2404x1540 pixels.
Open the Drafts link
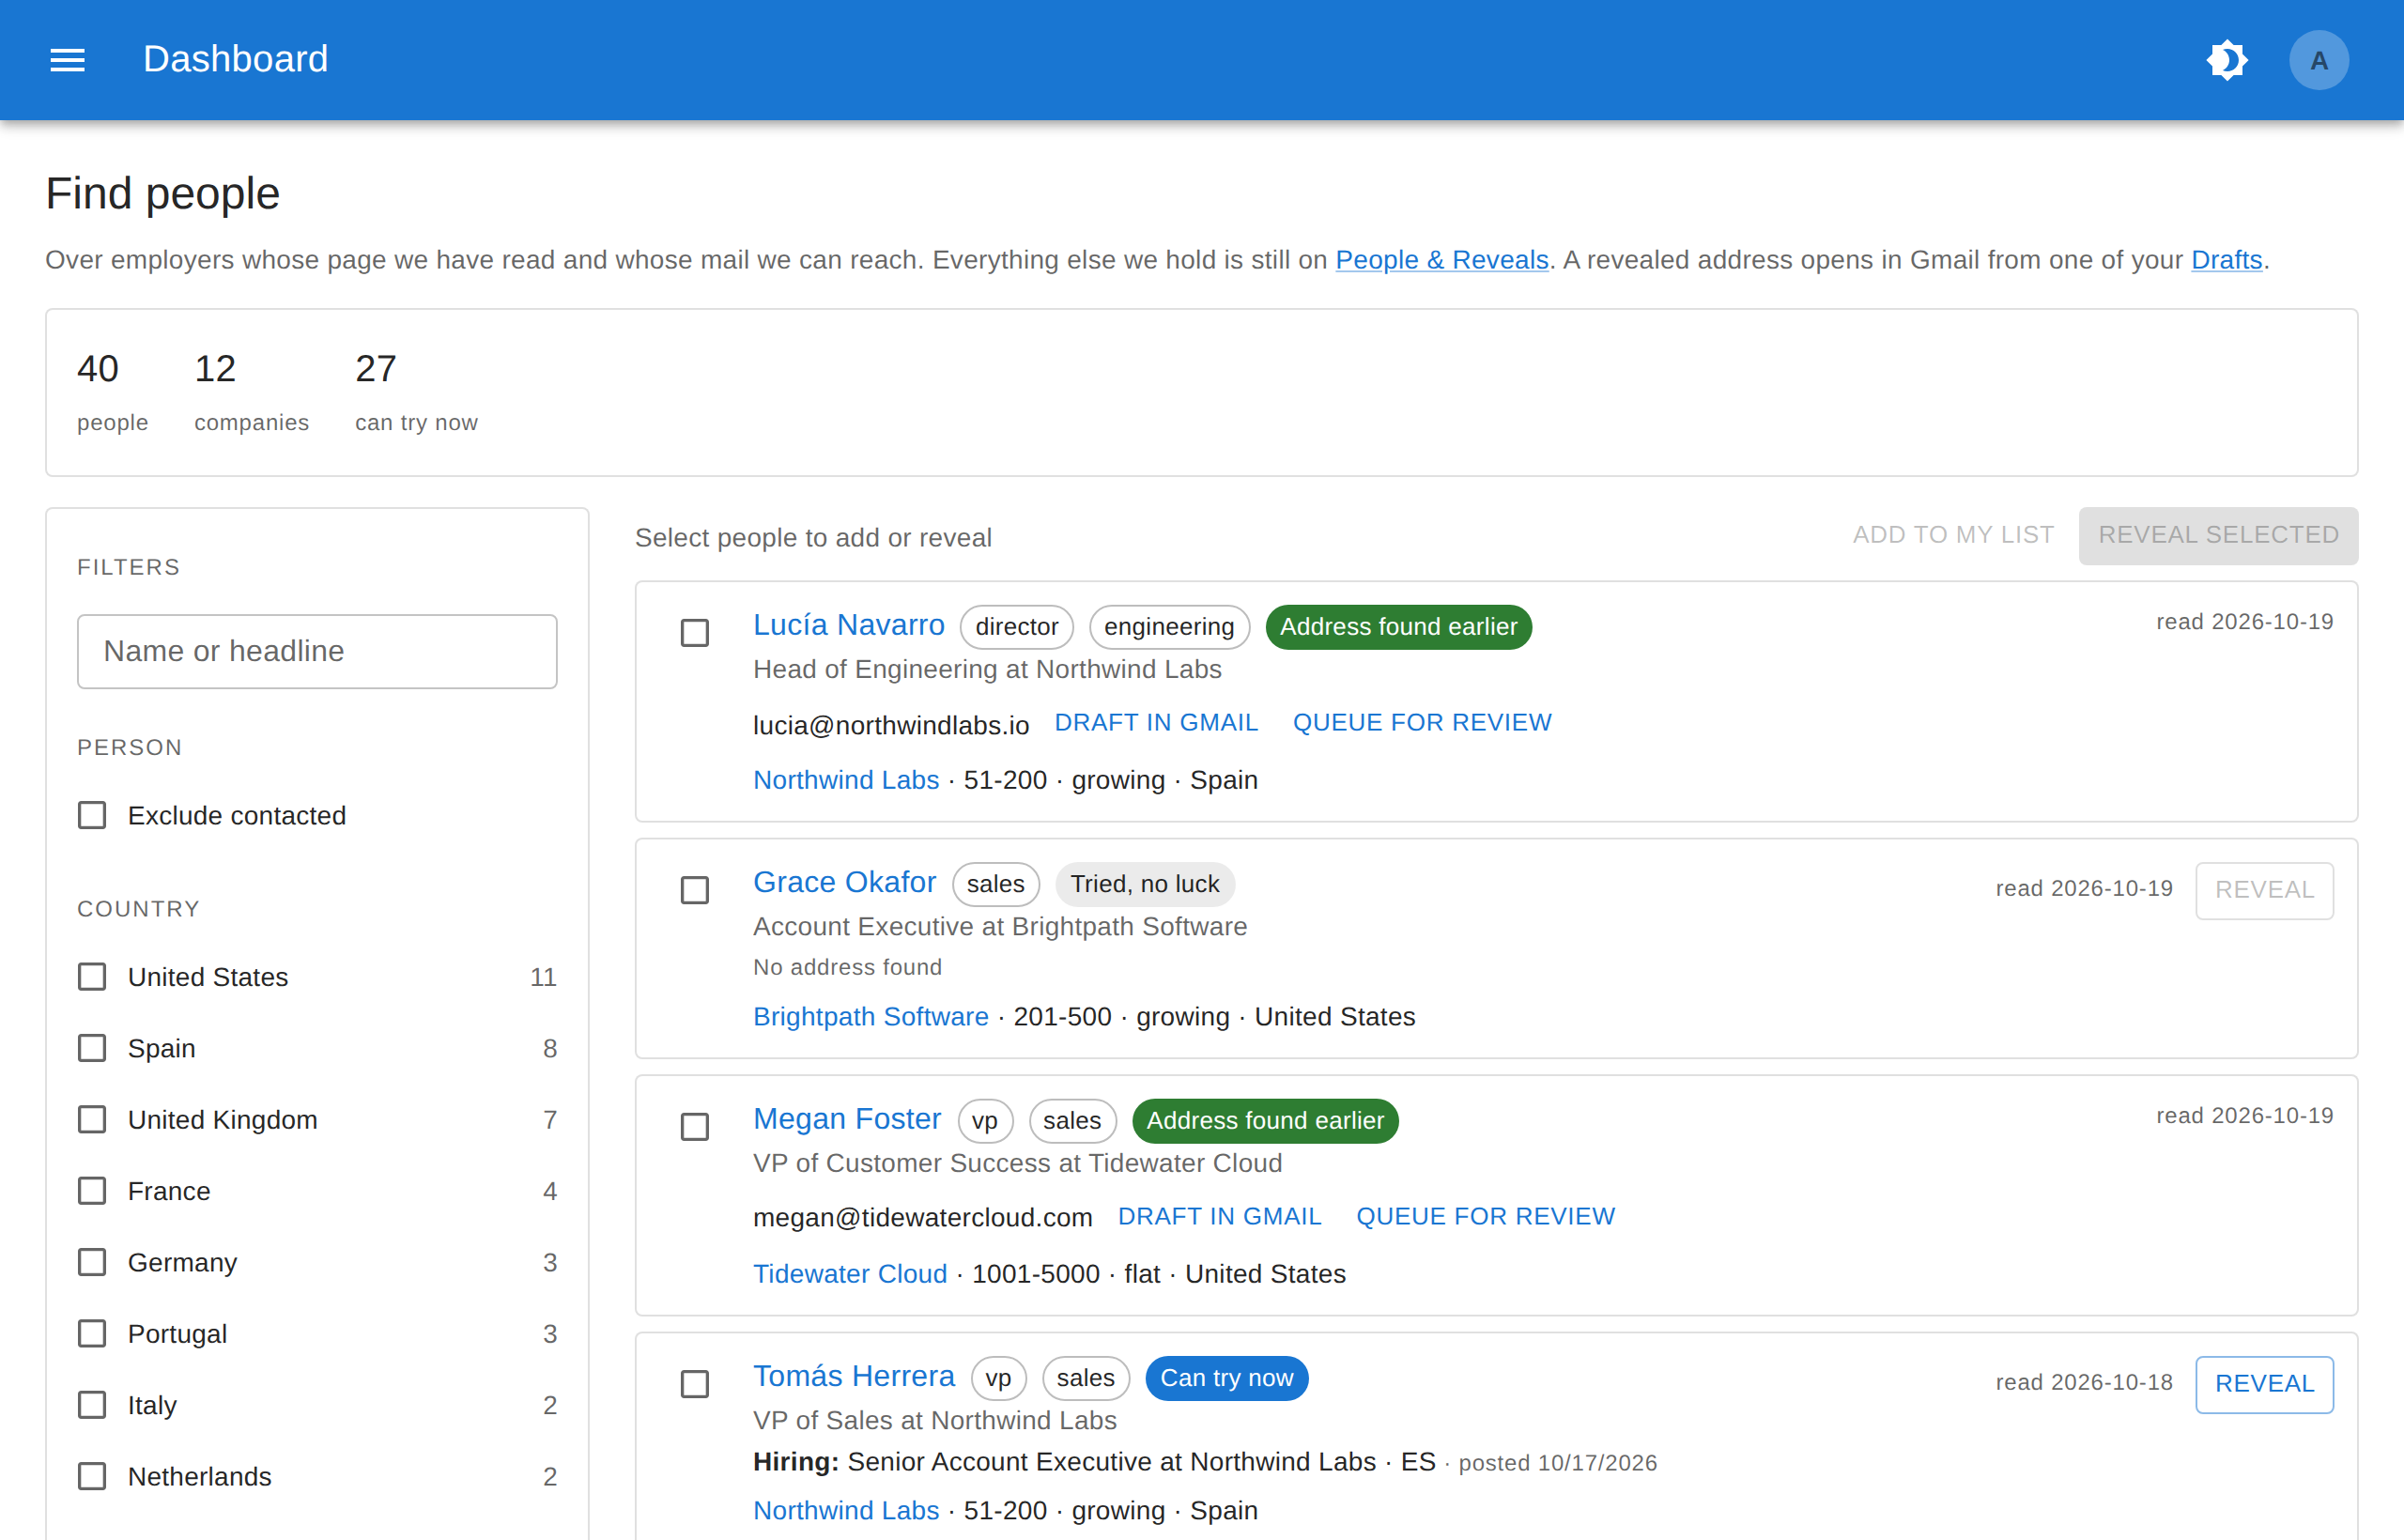coord(2226,260)
